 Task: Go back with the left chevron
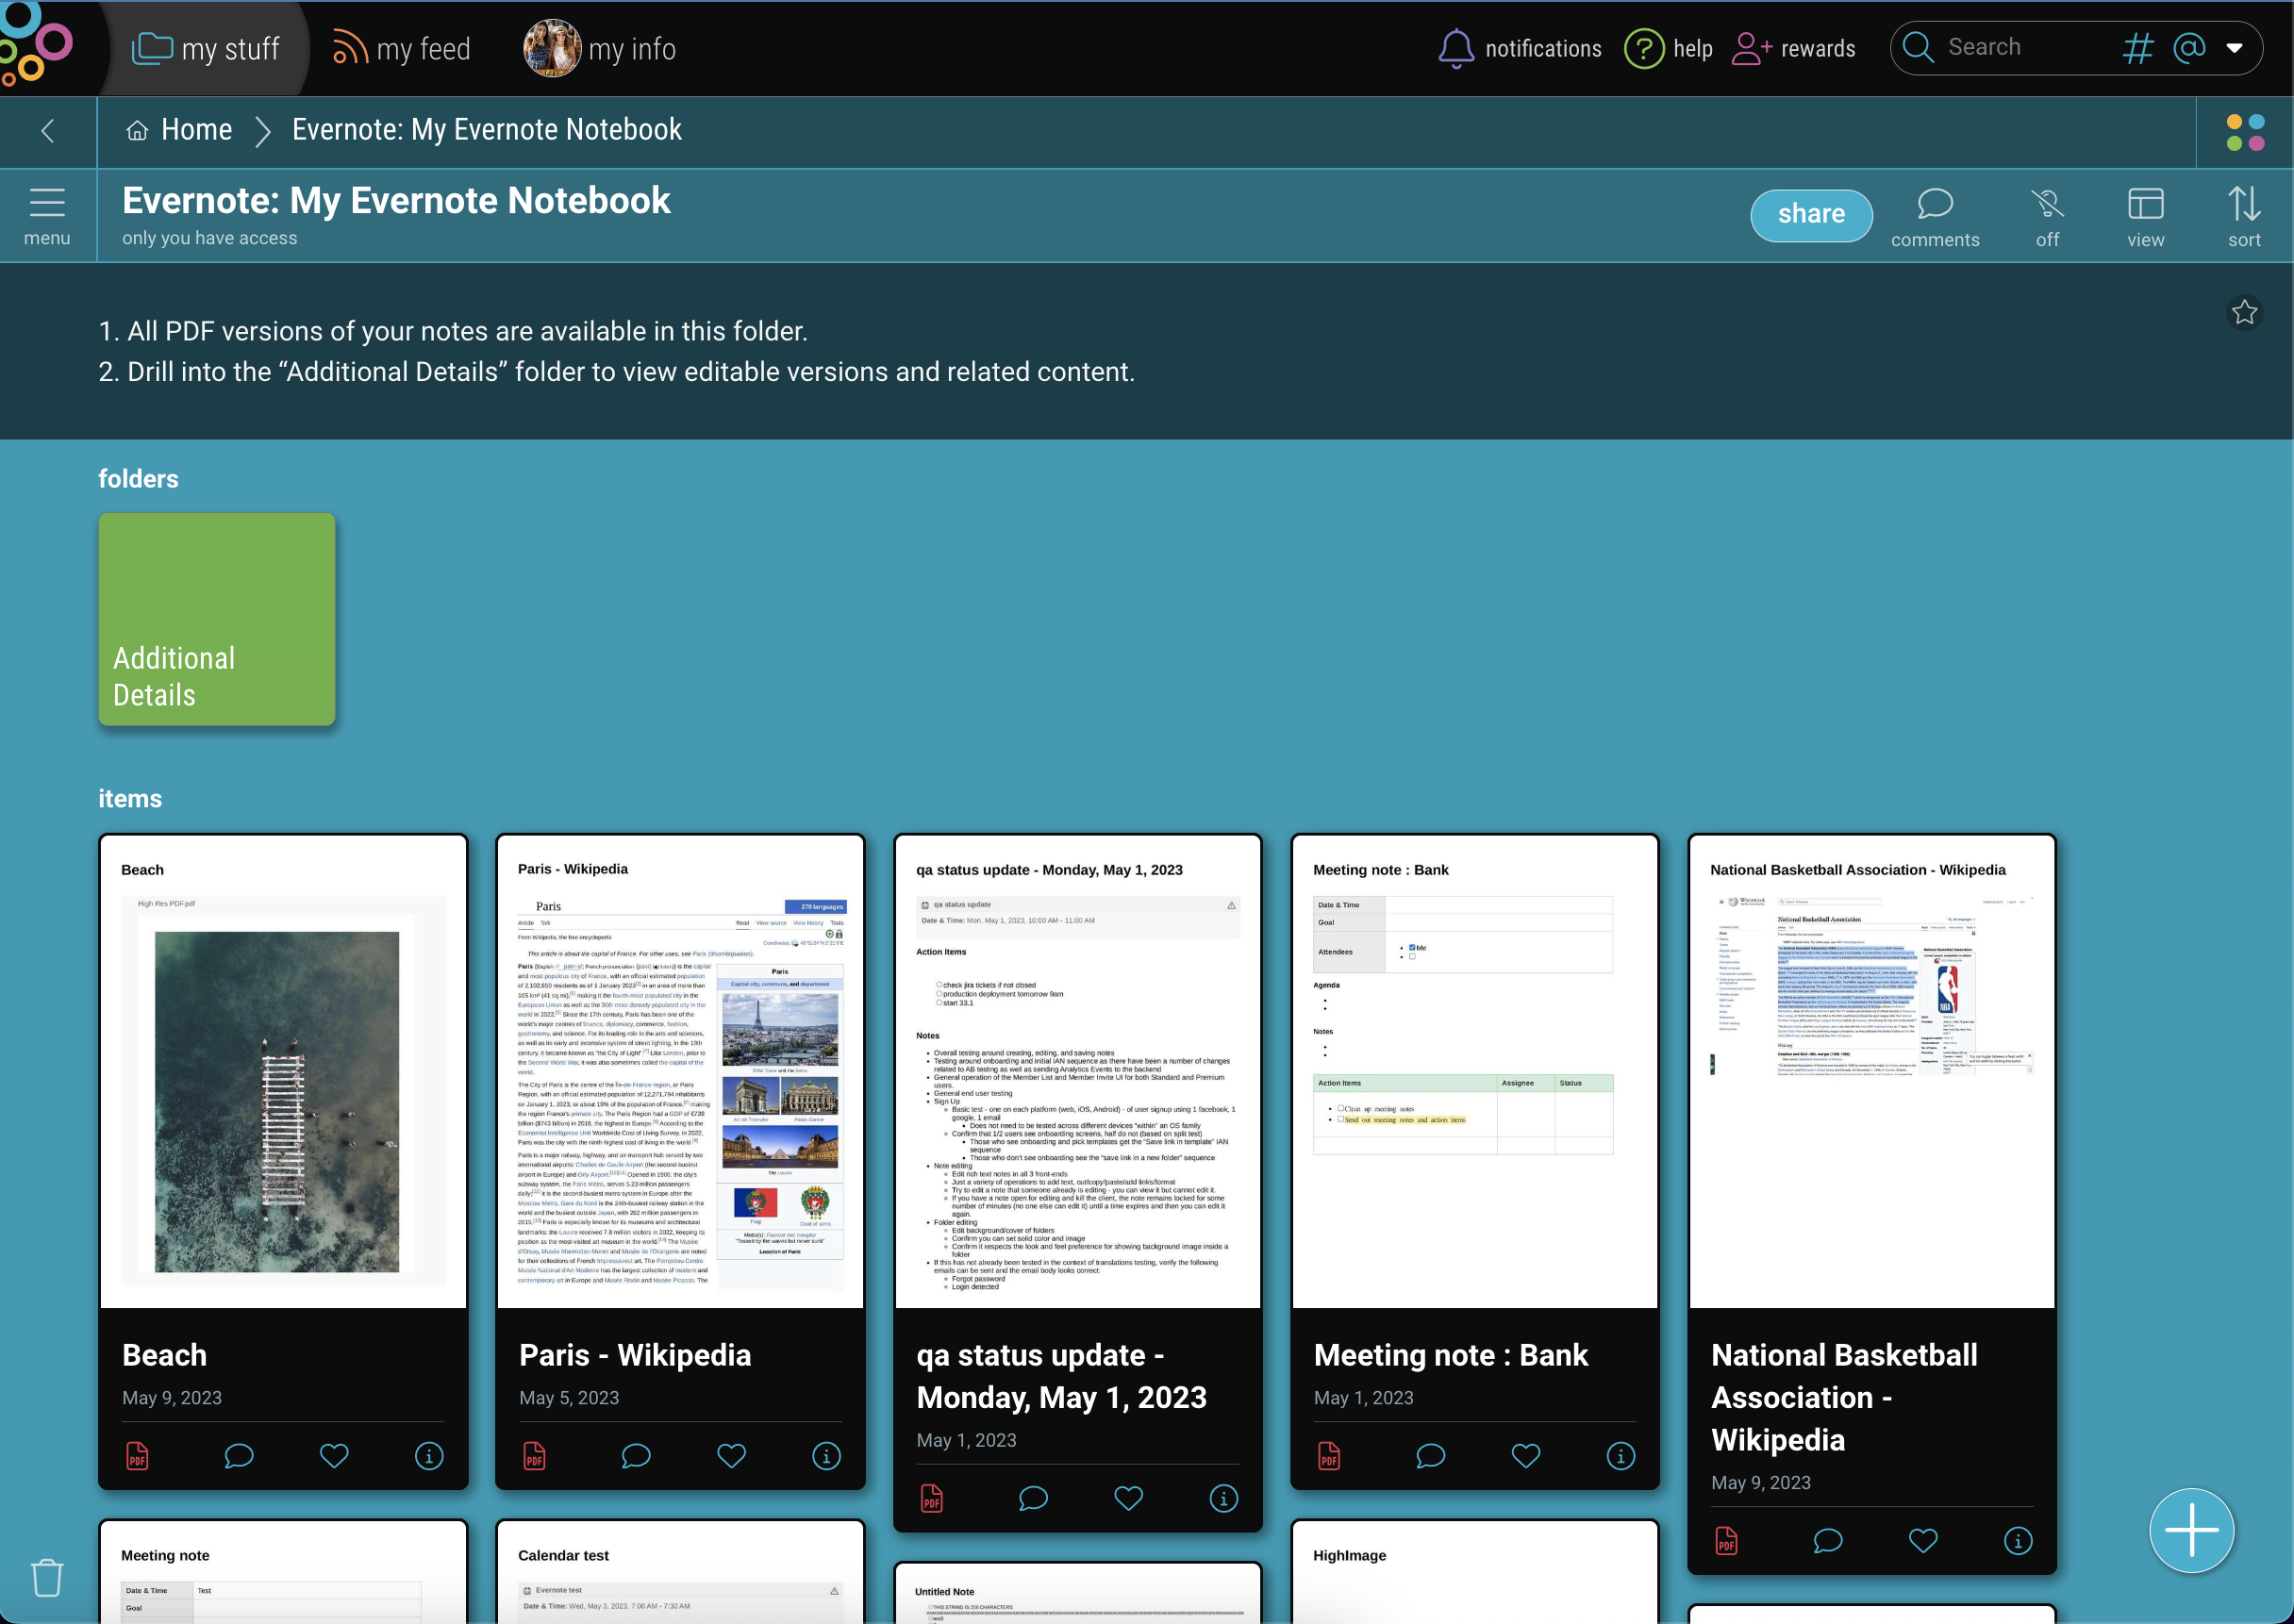[x=47, y=131]
